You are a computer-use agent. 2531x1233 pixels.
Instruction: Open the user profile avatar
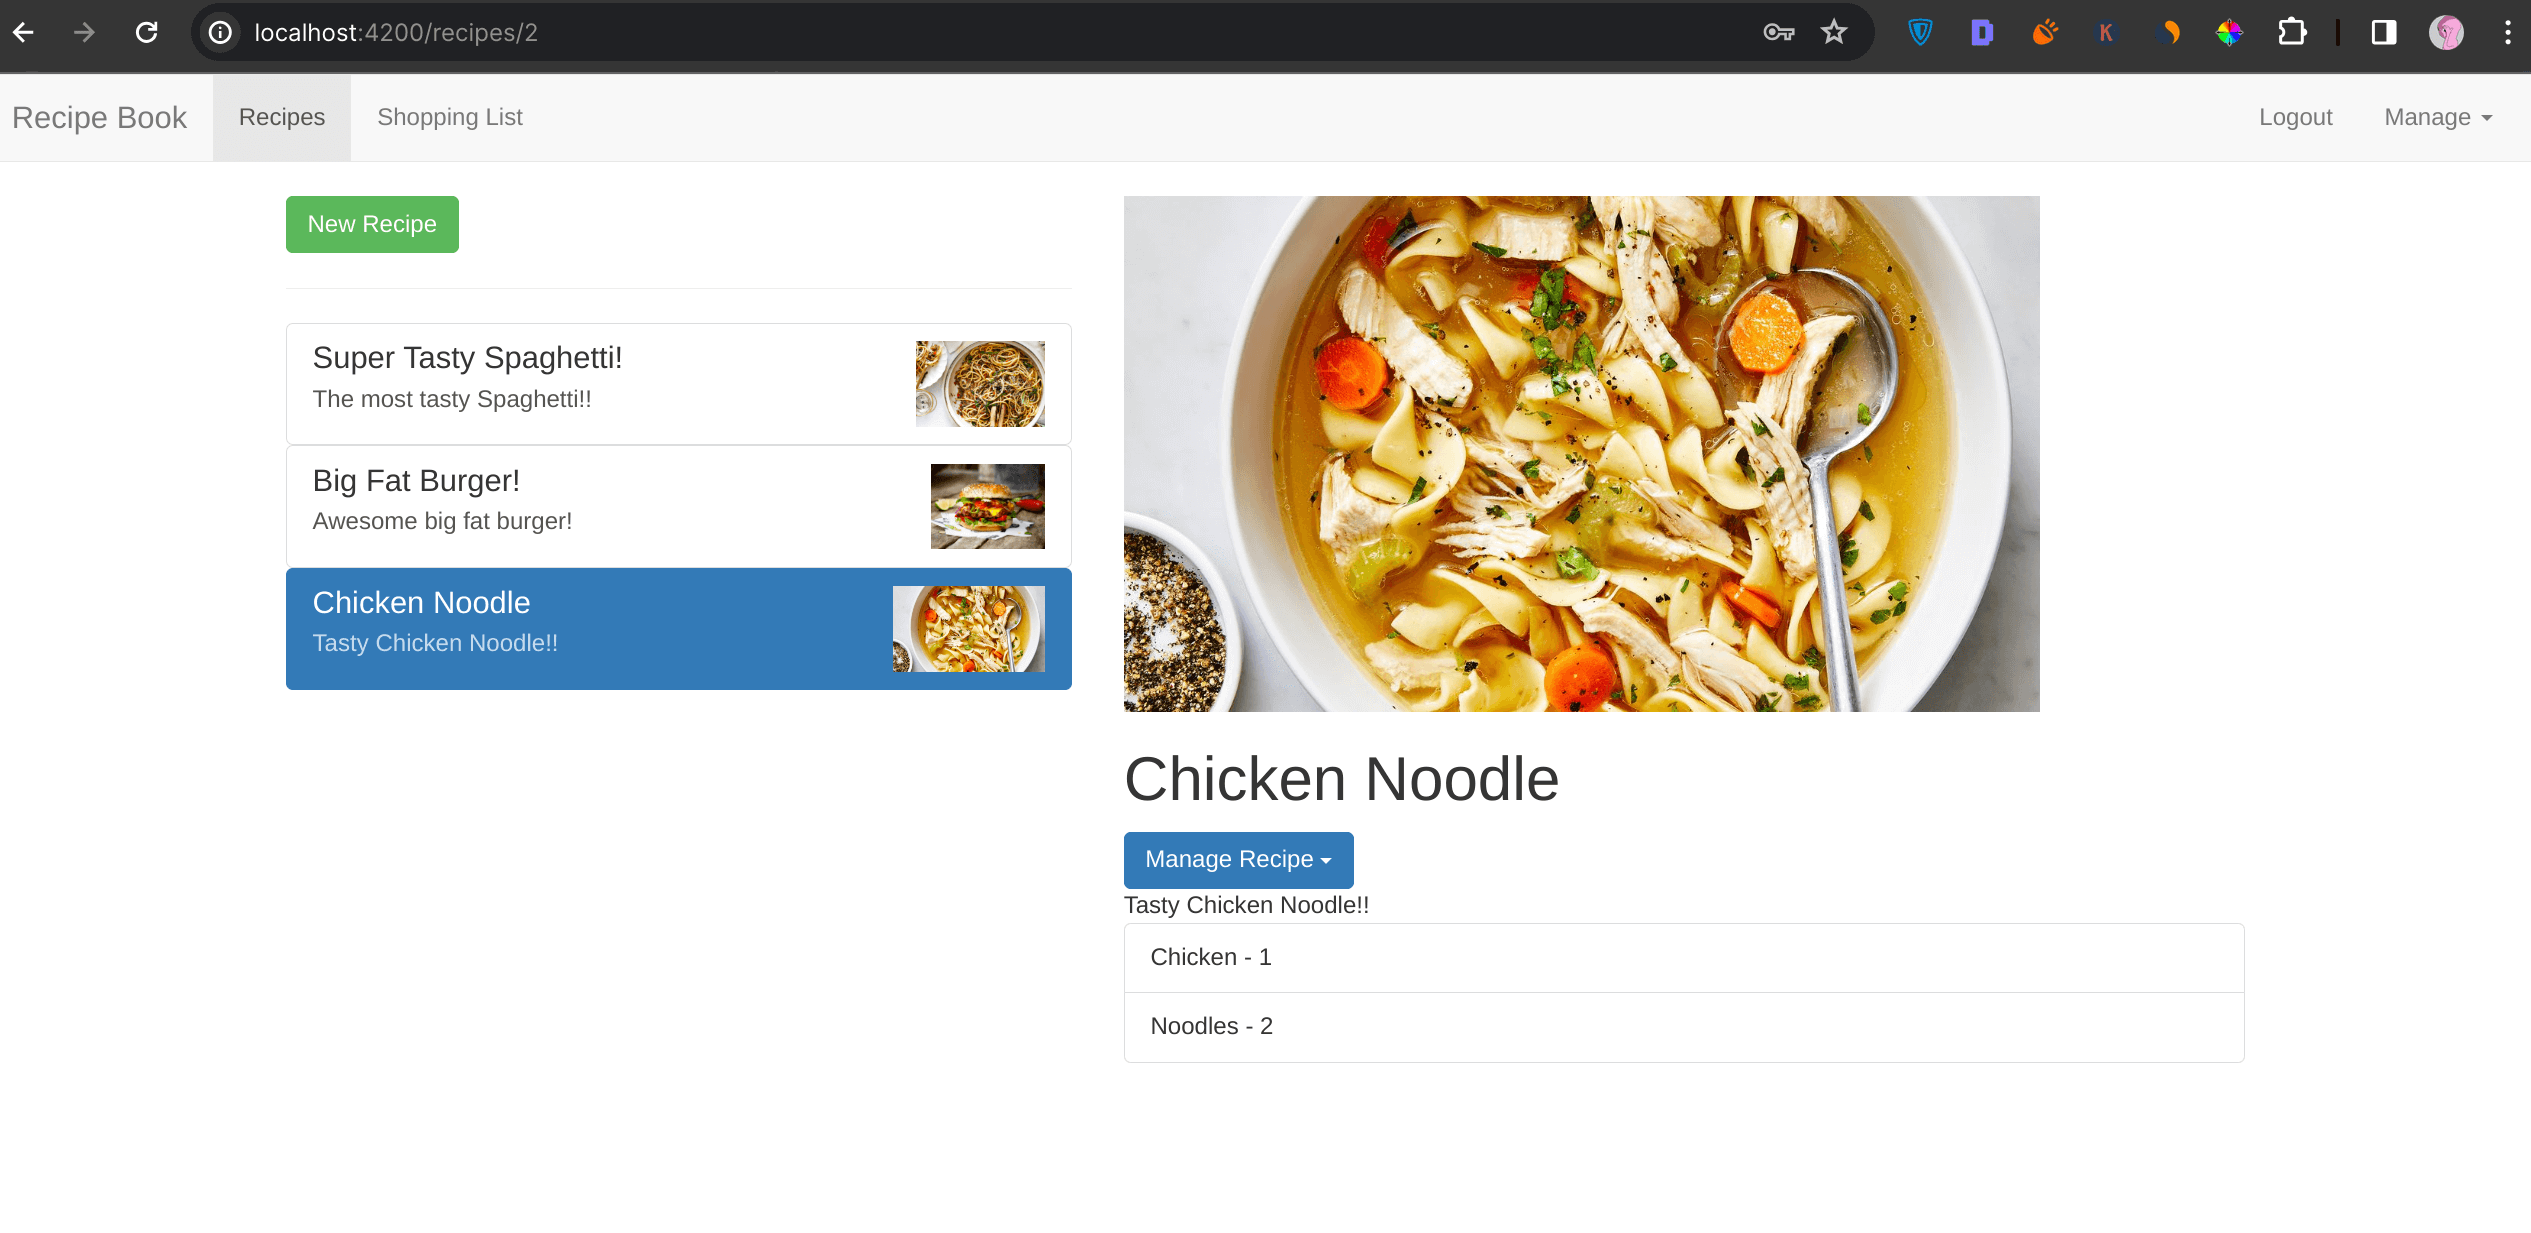click(x=2446, y=32)
